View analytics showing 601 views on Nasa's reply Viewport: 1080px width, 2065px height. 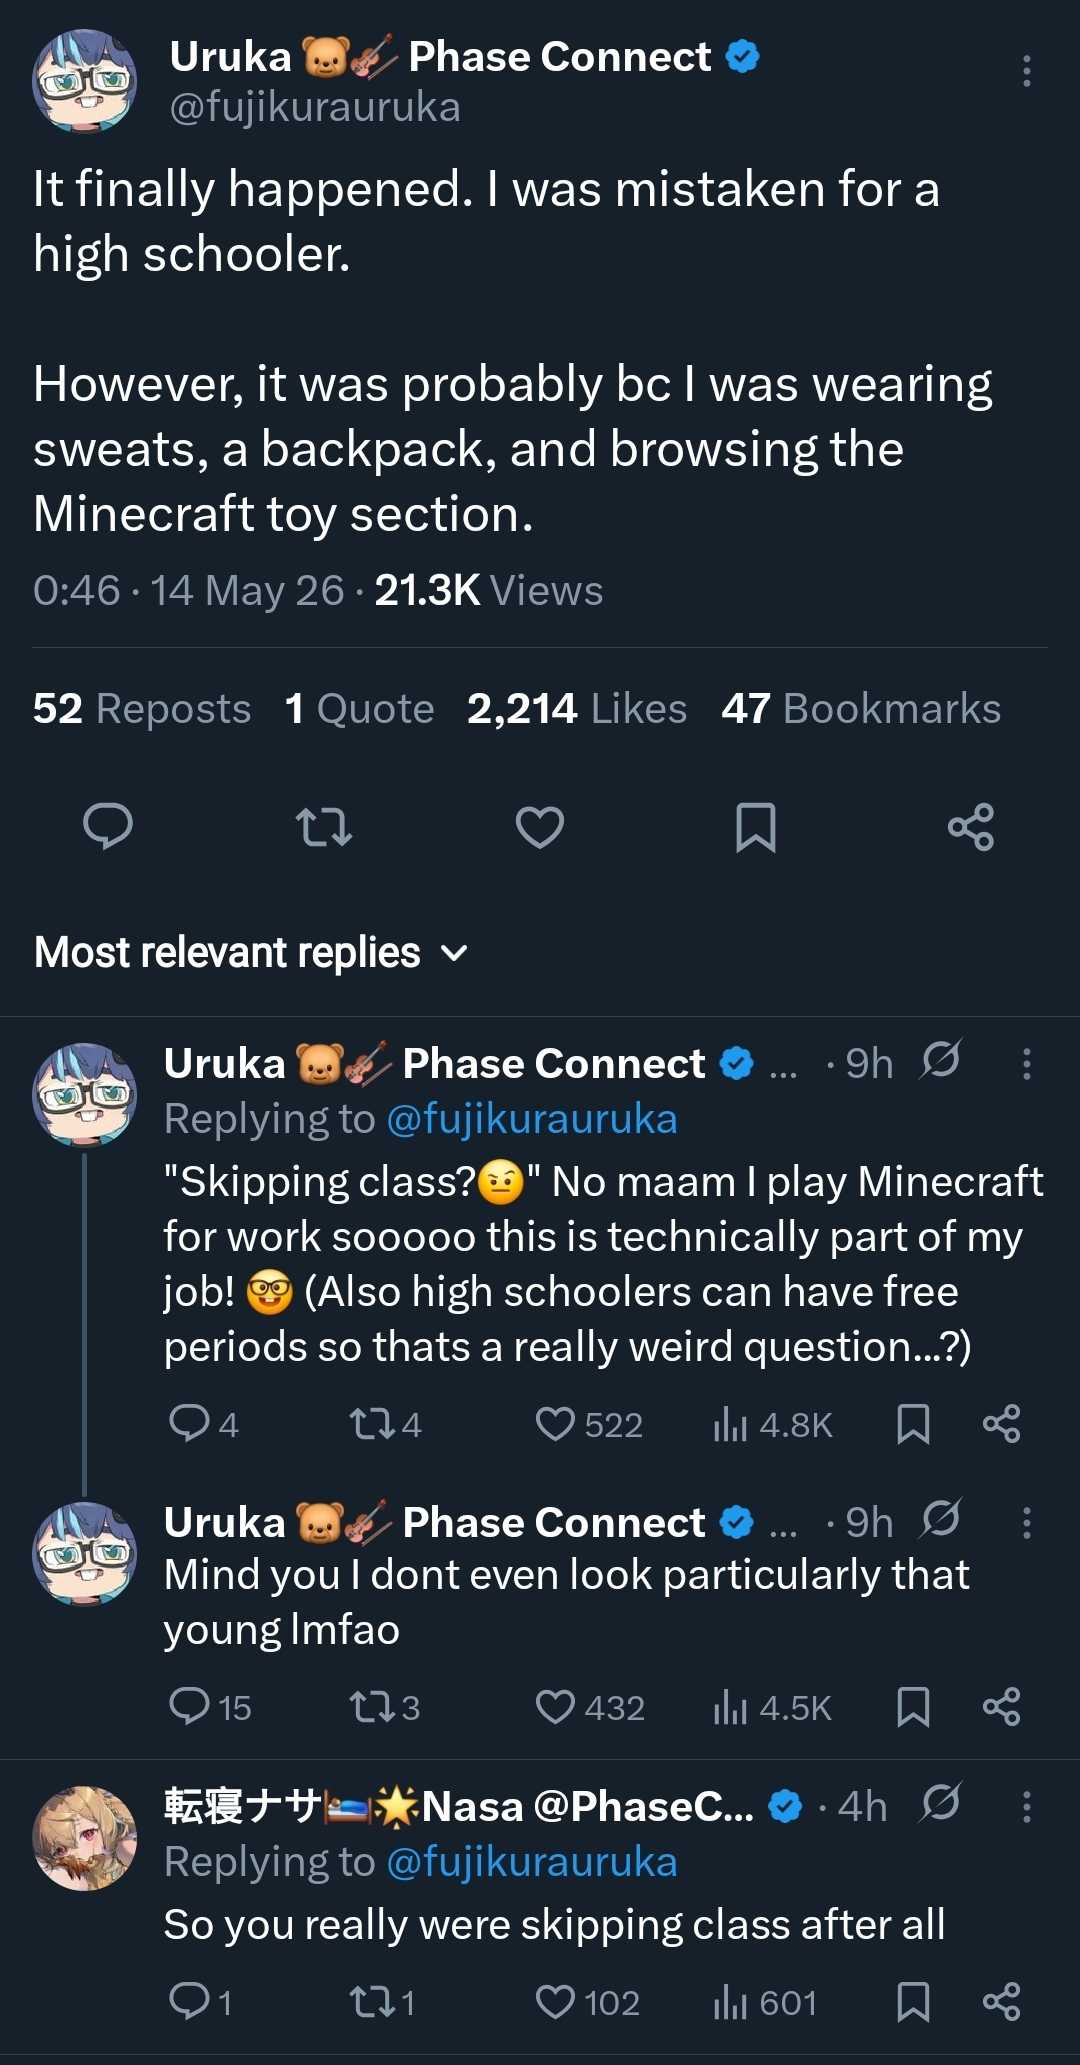pos(765,2003)
